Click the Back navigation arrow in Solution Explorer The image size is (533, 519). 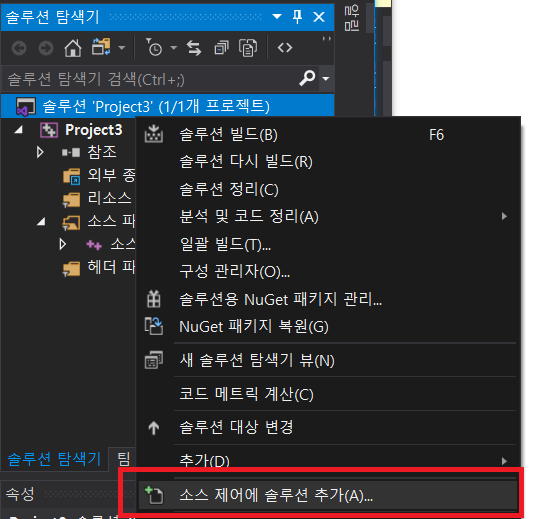(19, 48)
